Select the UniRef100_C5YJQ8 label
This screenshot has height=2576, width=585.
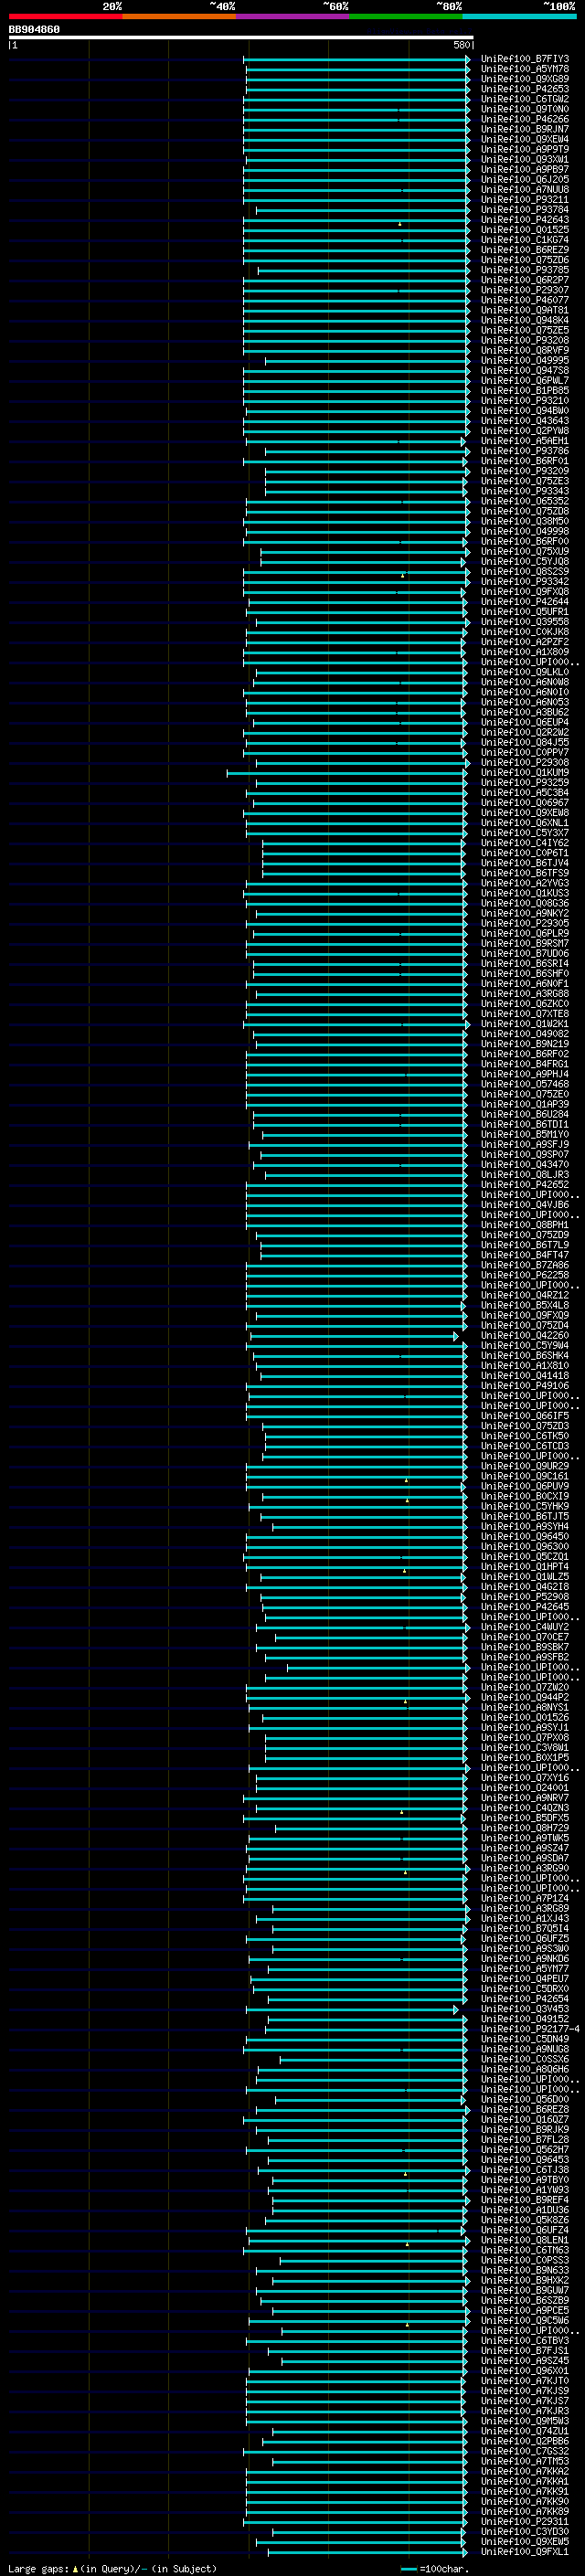(x=524, y=562)
